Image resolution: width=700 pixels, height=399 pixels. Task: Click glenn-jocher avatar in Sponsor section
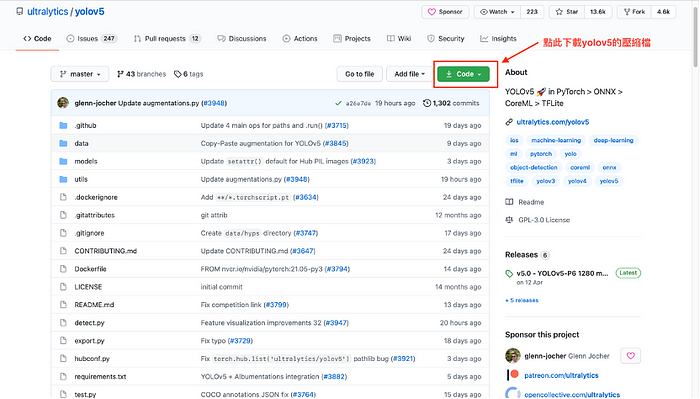click(x=513, y=356)
